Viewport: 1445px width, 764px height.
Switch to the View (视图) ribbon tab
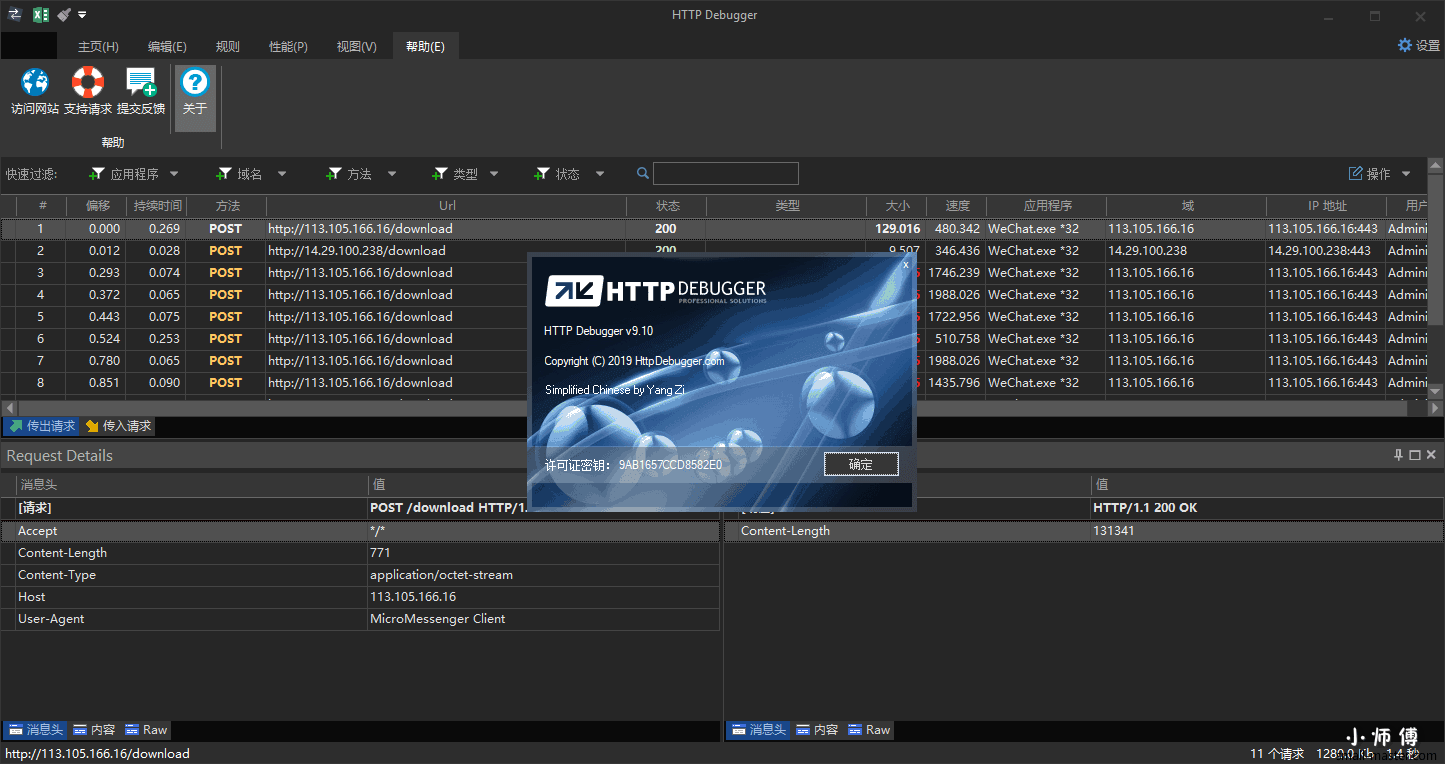point(357,47)
